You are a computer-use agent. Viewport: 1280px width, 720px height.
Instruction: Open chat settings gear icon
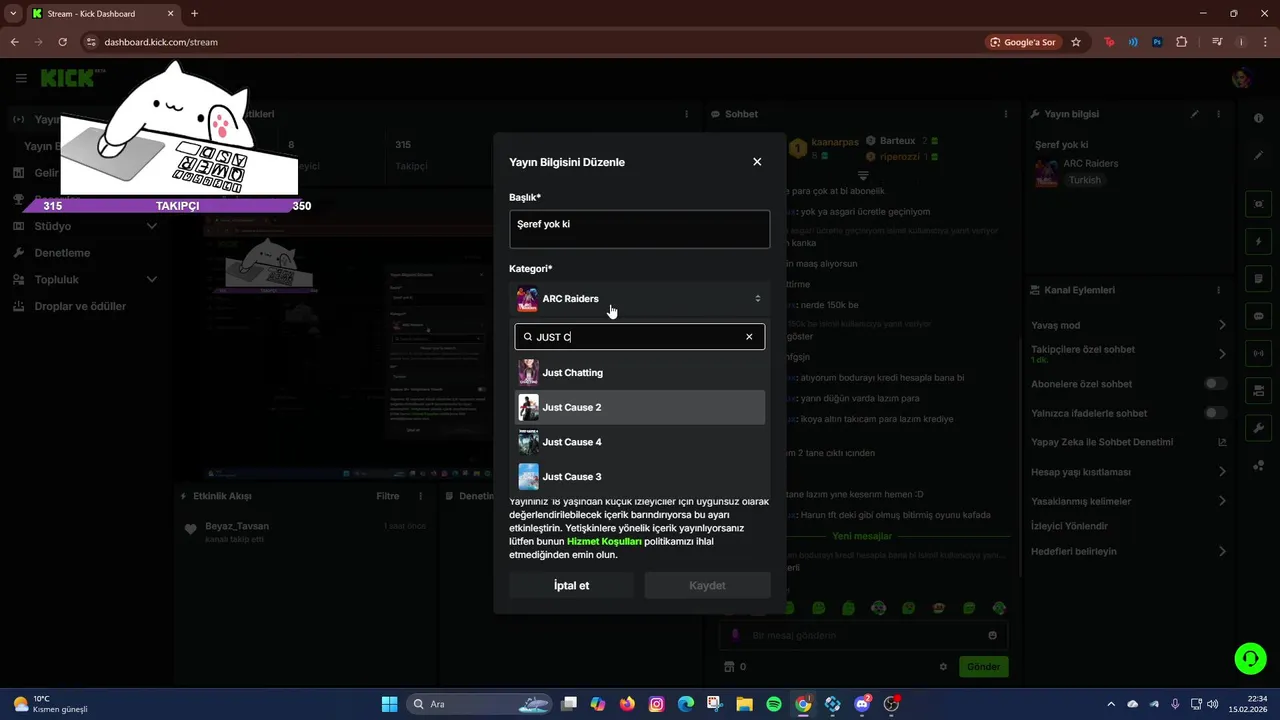coord(943,666)
